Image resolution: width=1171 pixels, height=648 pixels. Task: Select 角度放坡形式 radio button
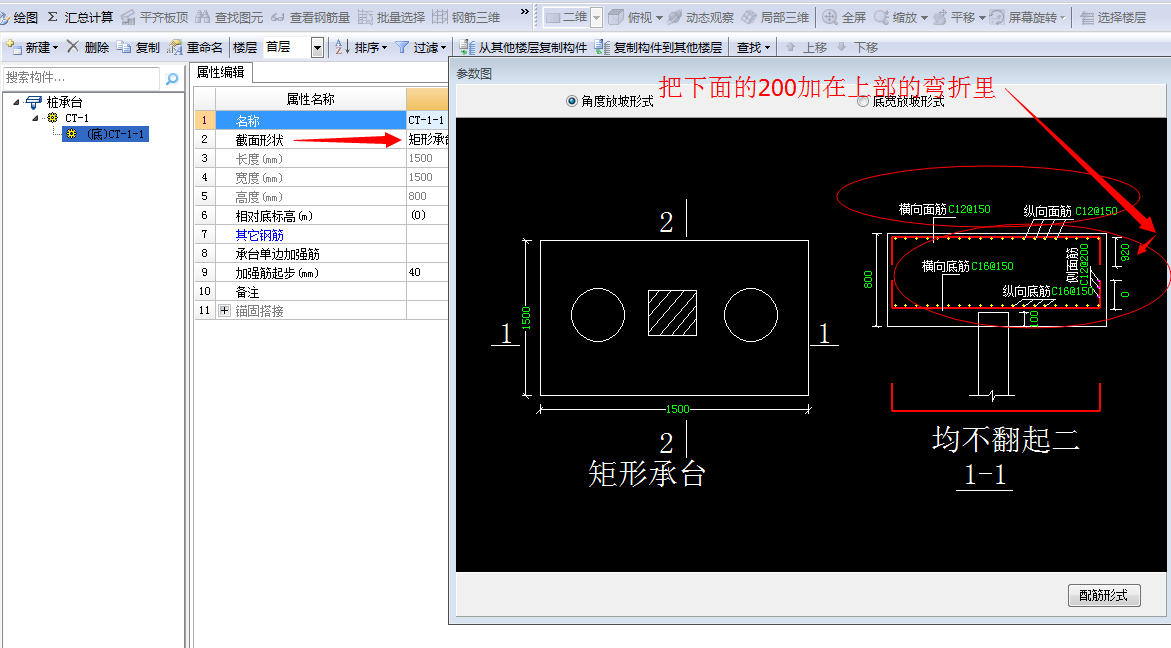tap(572, 101)
